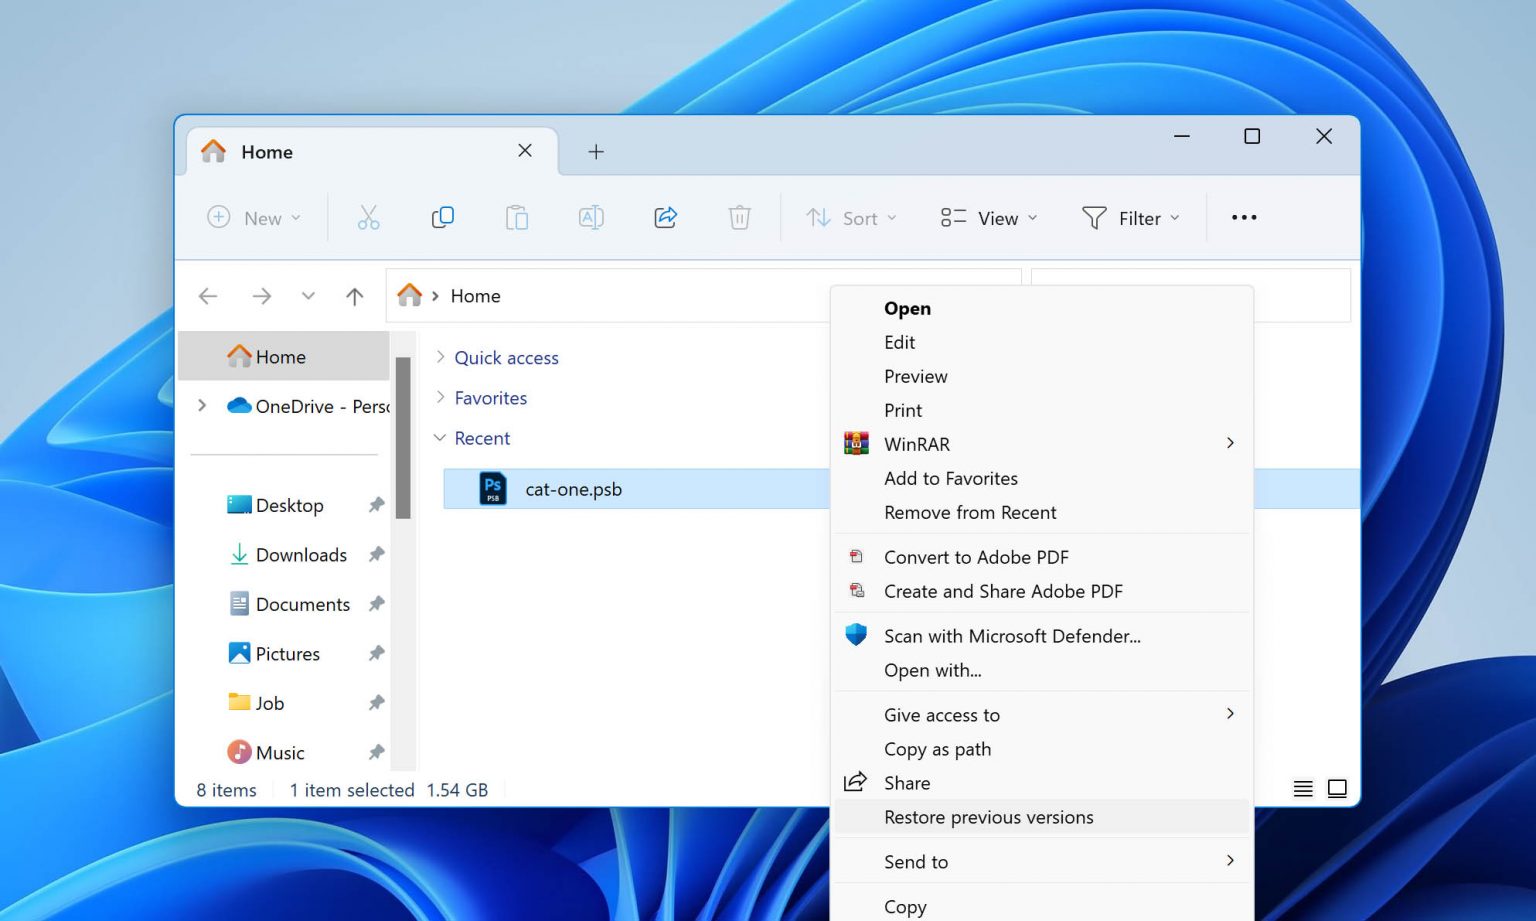This screenshot has width=1536, height=921.
Task: Switch to details list view icon
Action: (x=1303, y=789)
